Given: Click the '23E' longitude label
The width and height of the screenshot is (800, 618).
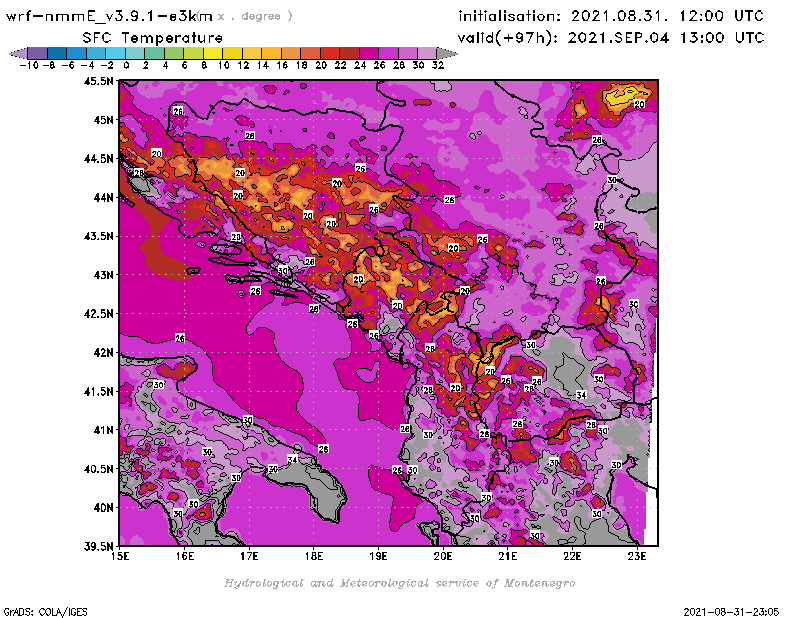Looking at the screenshot, I should (x=637, y=556).
